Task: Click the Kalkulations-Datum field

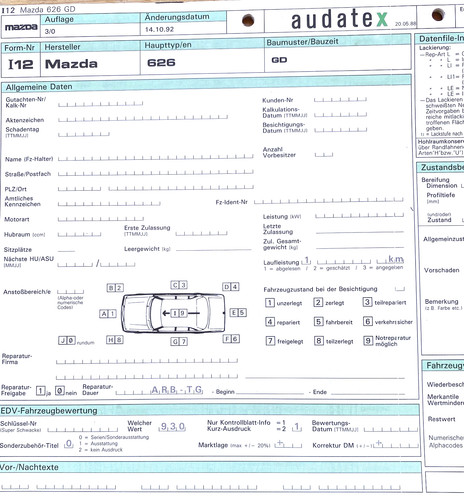Action: [x=340, y=114]
